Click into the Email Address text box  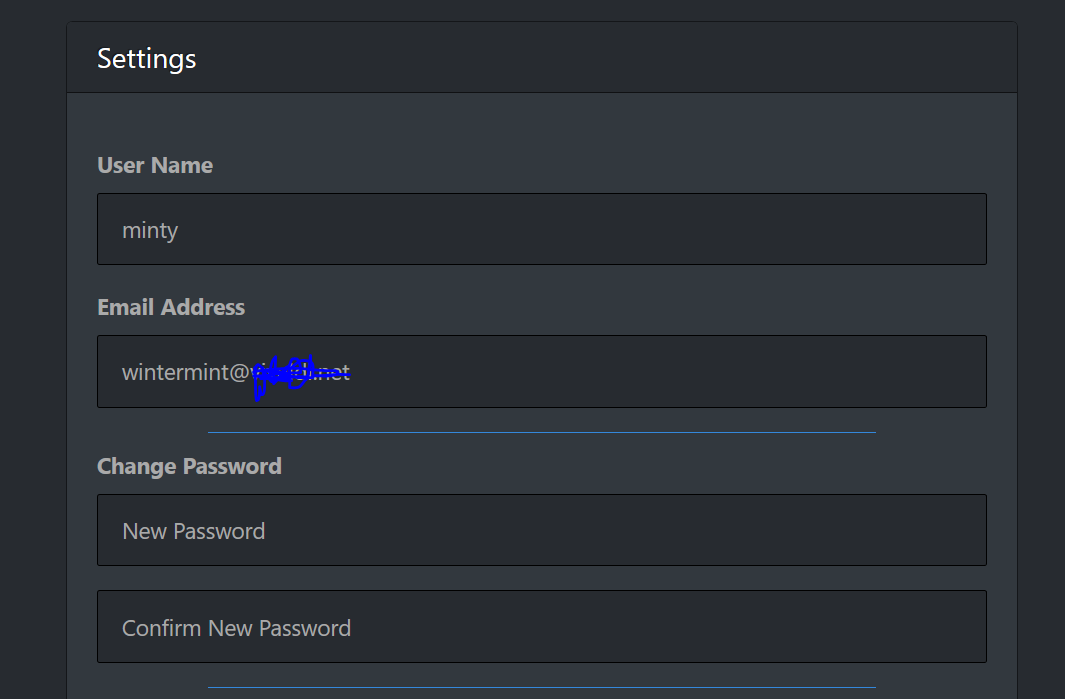(541, 372)
